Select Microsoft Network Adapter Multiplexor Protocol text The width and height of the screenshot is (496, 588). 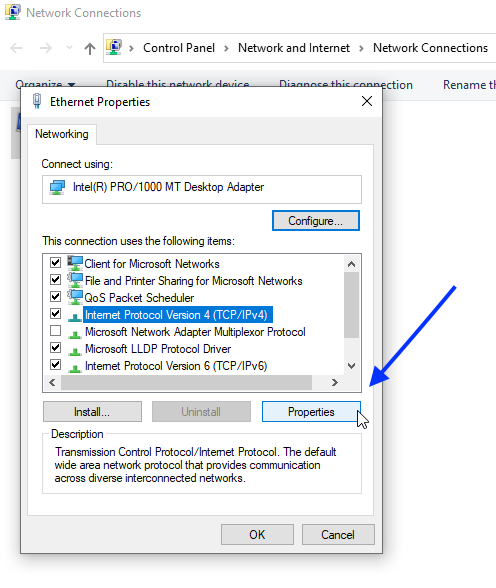point(195,332)
